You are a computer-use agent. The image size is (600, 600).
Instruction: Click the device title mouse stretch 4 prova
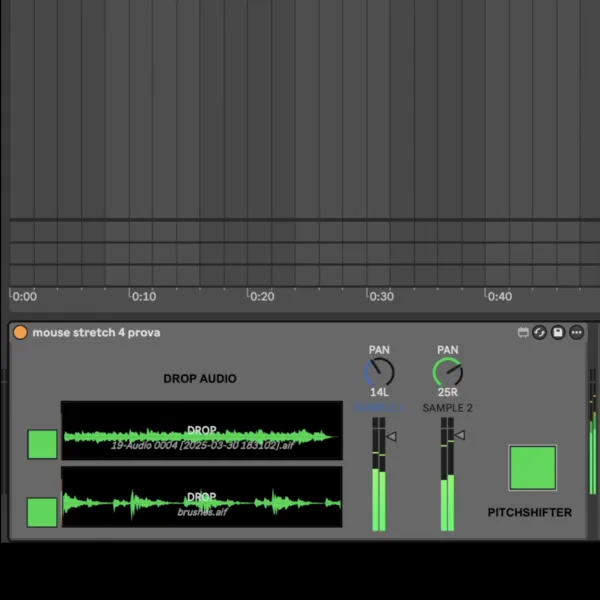tap(96, 332)
